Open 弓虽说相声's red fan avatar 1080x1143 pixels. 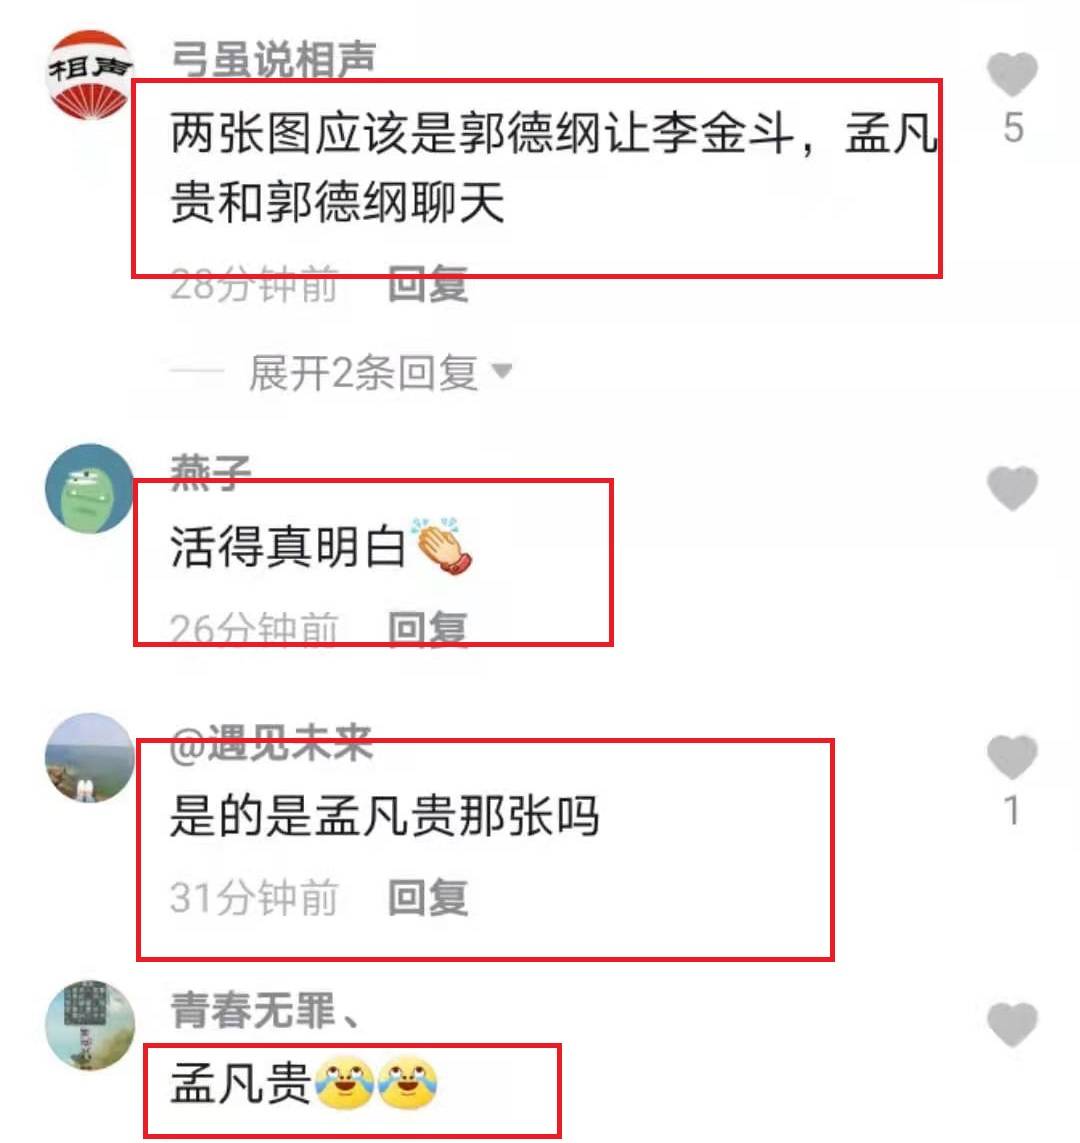tap(90, 74)
